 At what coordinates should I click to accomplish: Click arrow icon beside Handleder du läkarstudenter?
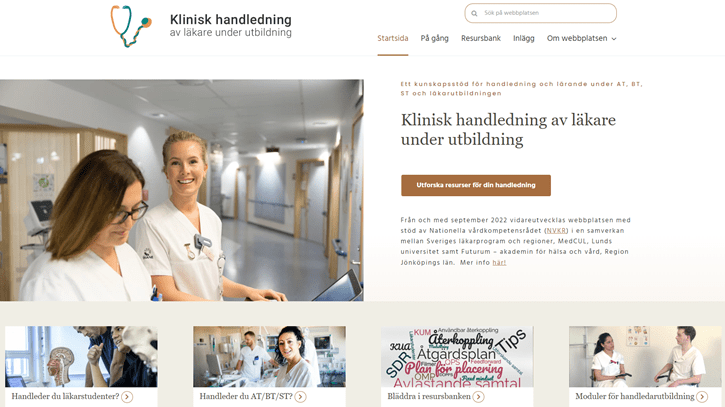pos(127,397)
